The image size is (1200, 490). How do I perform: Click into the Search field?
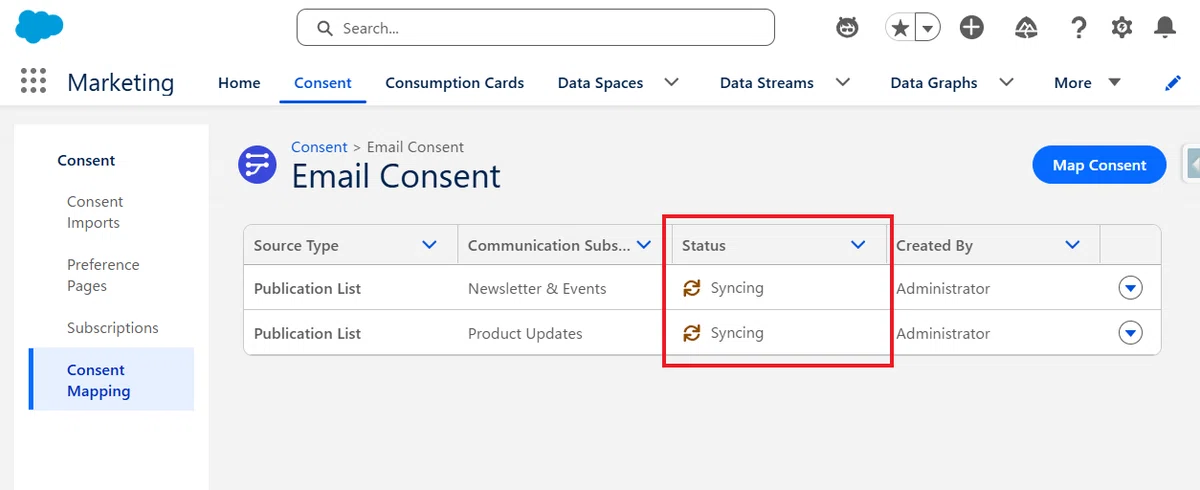coord(536,28)
